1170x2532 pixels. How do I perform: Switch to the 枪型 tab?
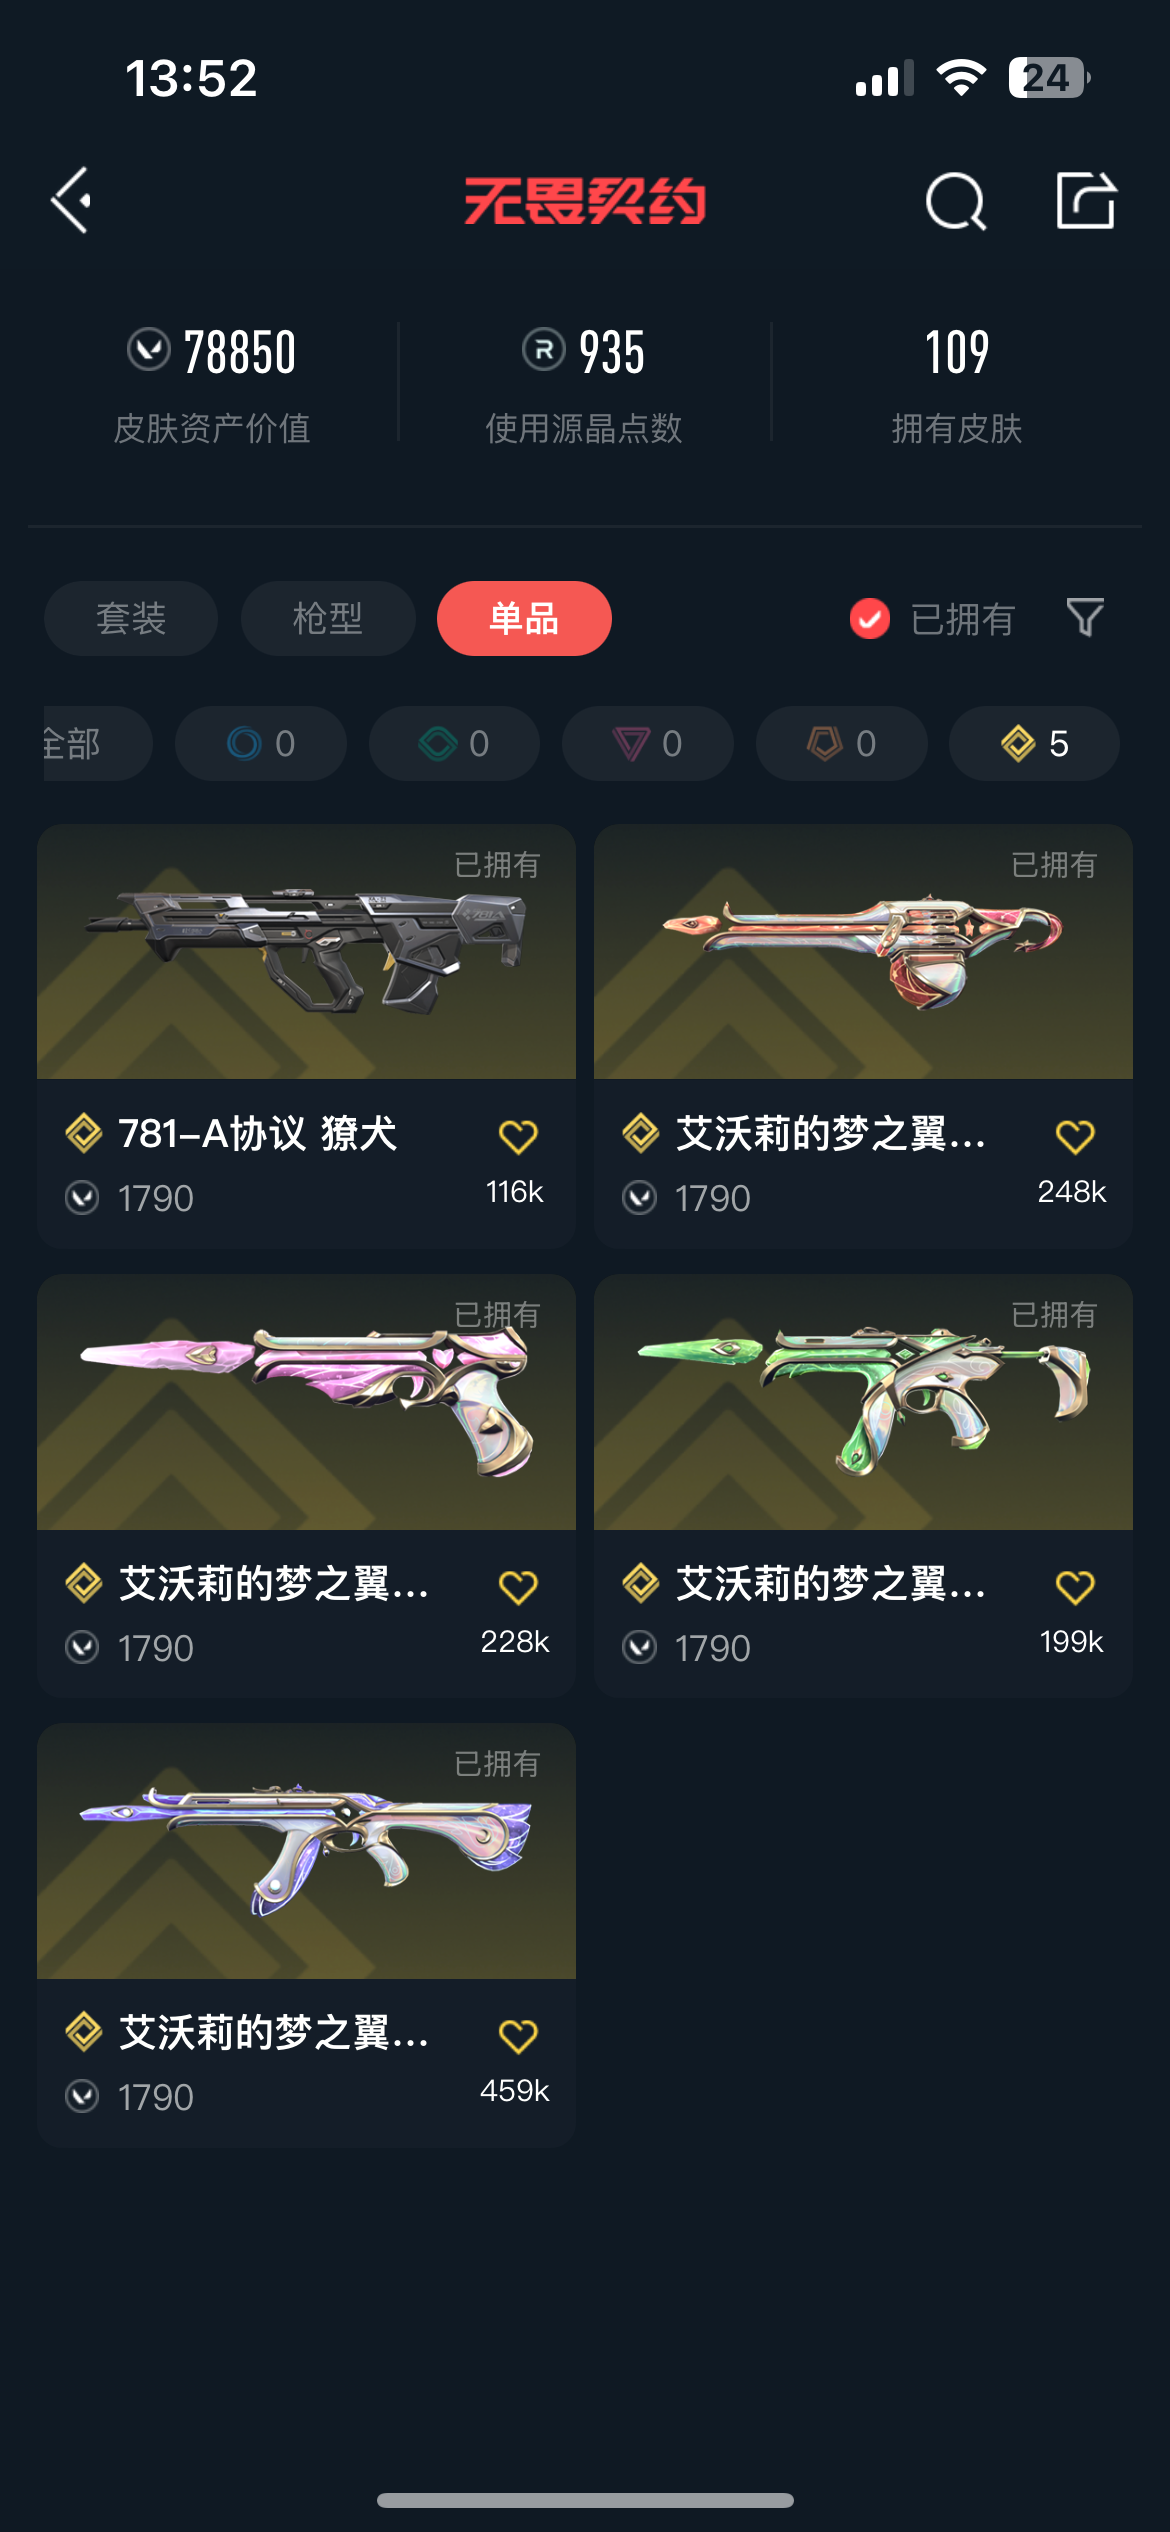point(328,618)
